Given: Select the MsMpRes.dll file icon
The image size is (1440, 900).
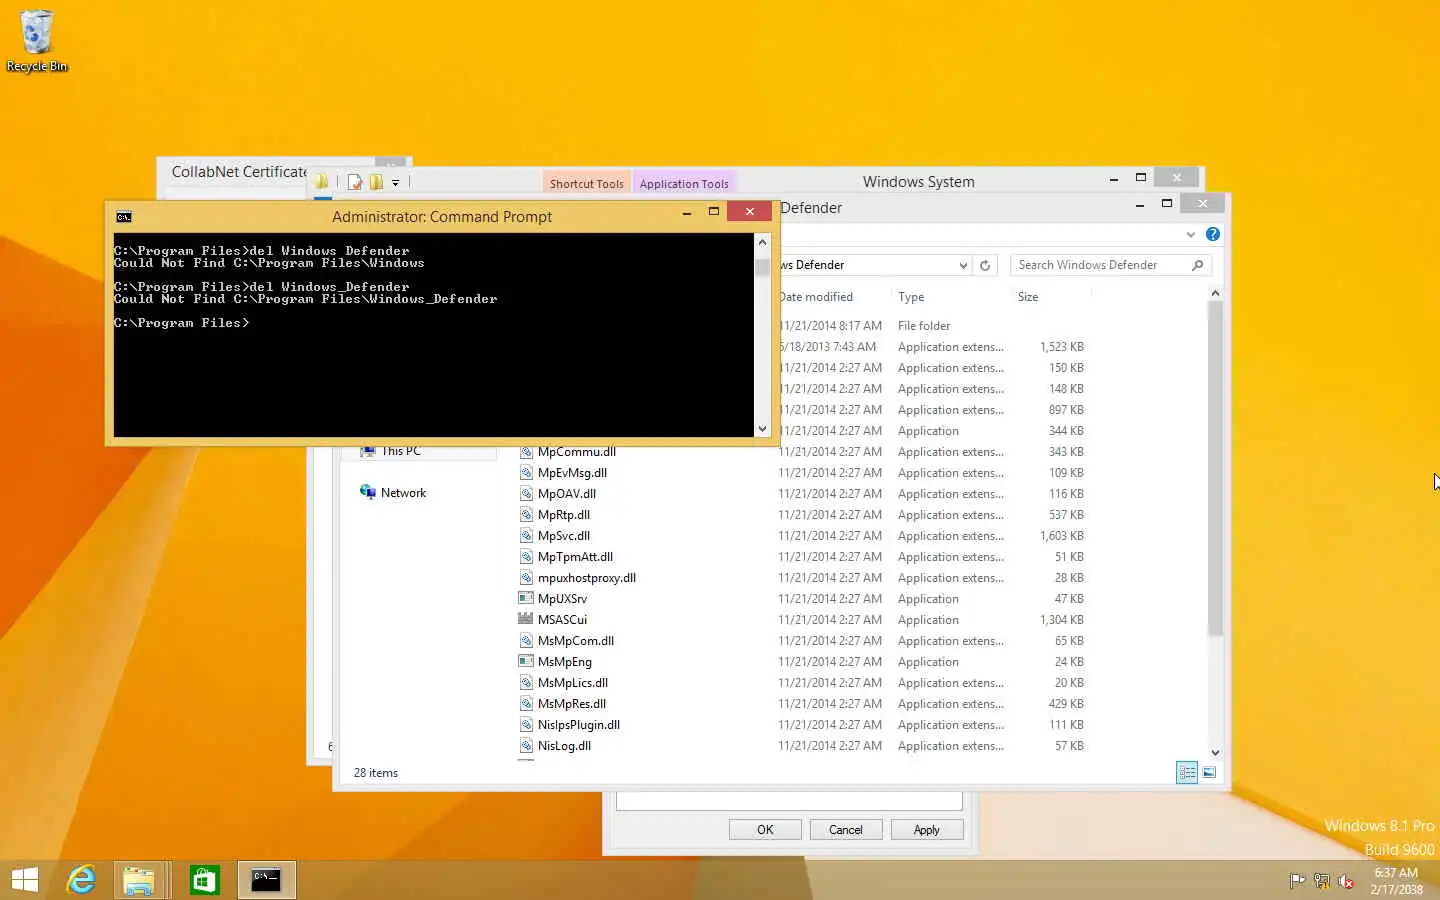Looking at the screenshot, I should [x=526, y=704].
